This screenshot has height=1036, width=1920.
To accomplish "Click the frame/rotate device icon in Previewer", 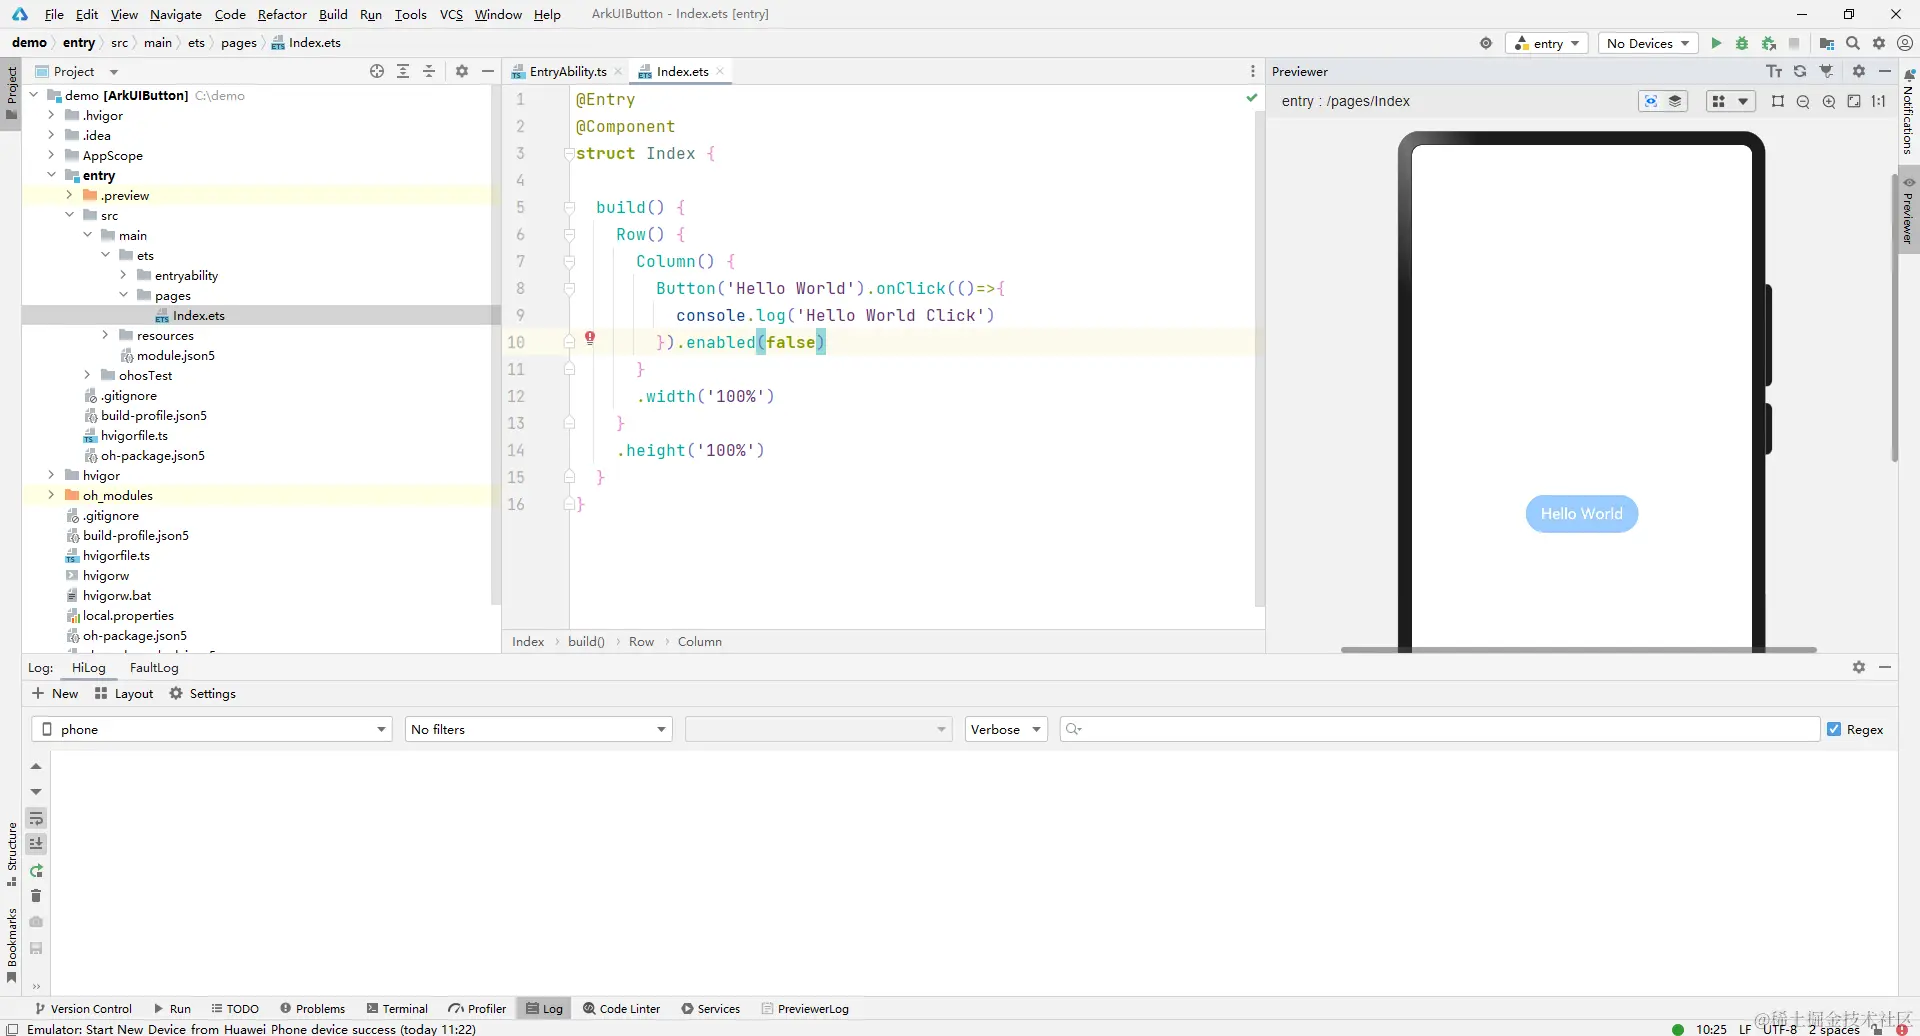I will pos(1778,101).
